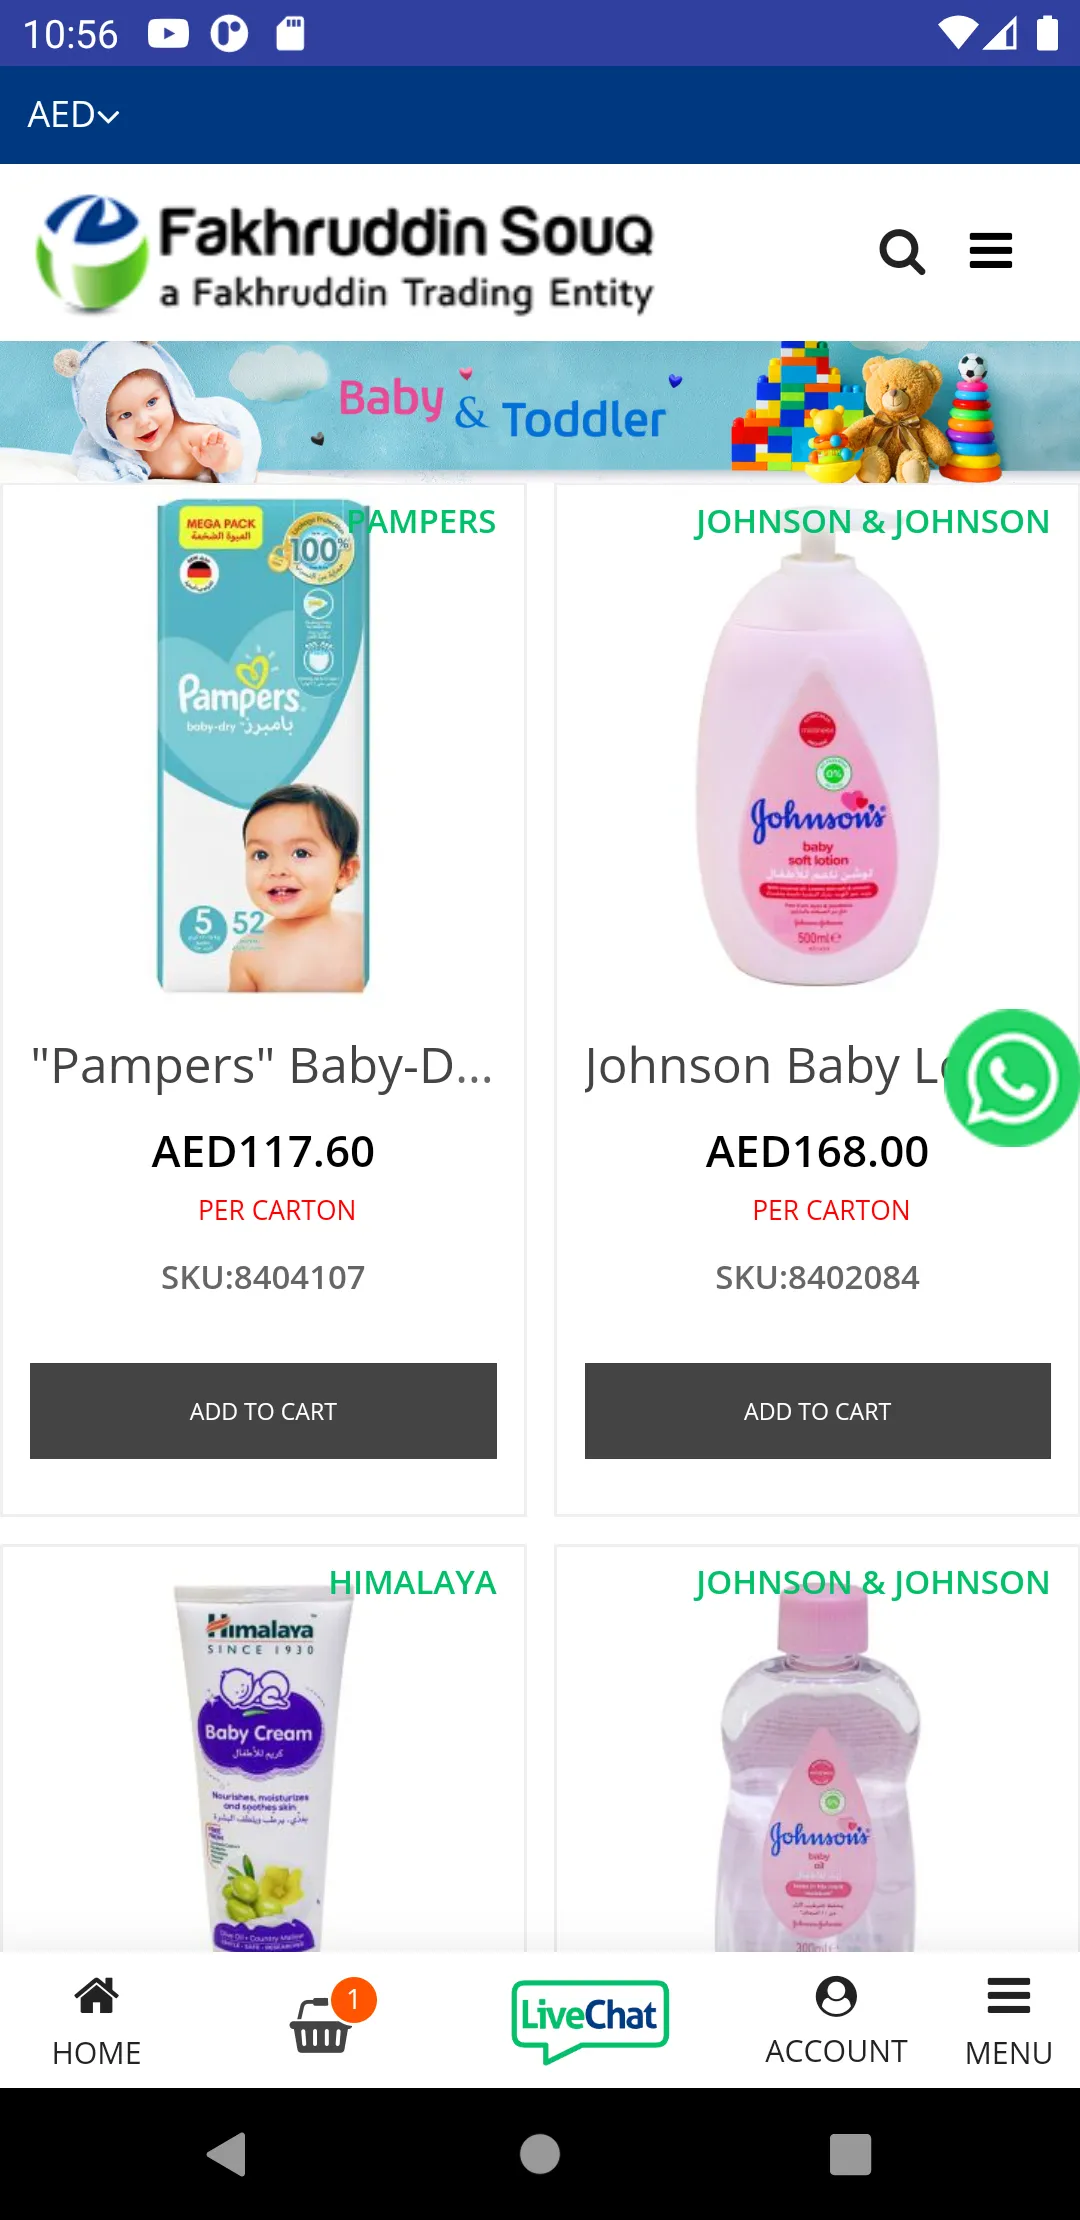Start a LiveChat conversation
The width and height of the screenshot is (1080, 2220).
pyautogui.click(x=590, y=2020)
